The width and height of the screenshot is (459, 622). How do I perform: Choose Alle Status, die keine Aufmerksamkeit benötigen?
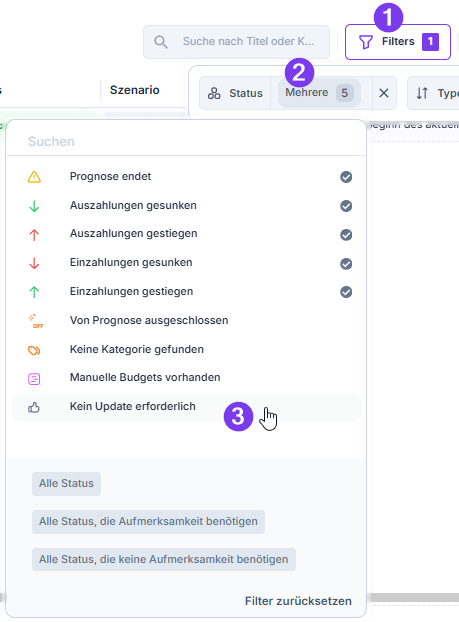(164, 560)
